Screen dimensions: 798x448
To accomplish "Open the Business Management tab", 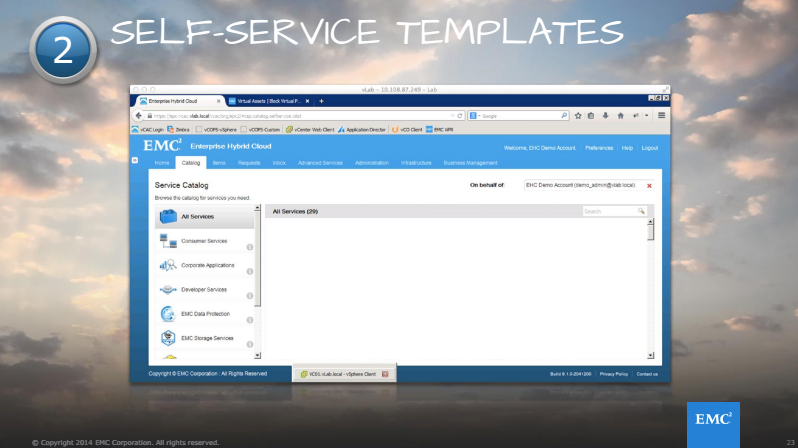I will click(470, 163).
